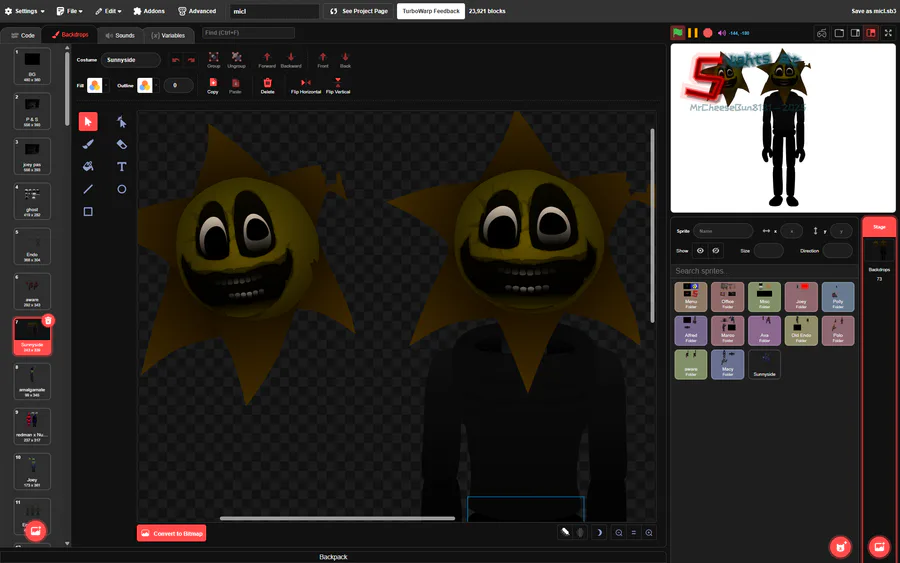
Task: Click Convert to Bitmap button
Action: click(172, 533)
